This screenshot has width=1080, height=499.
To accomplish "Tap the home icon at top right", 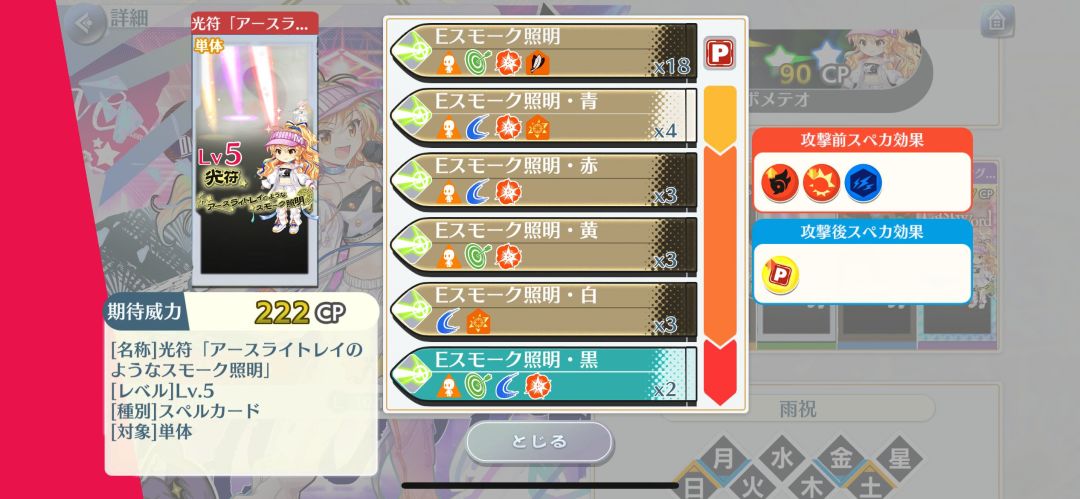I will pyautogui.click(x=997, y=21).
